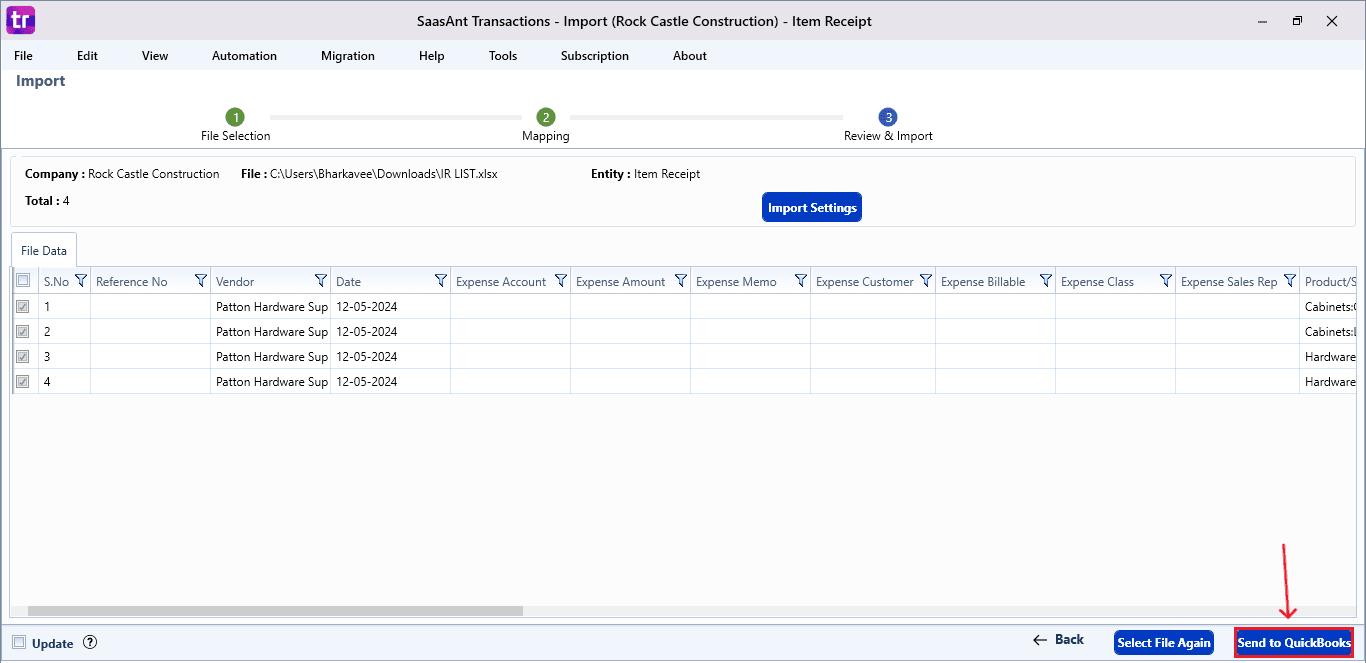
Task: Filter the Expense Account column
Action: [x=560, y=281]
